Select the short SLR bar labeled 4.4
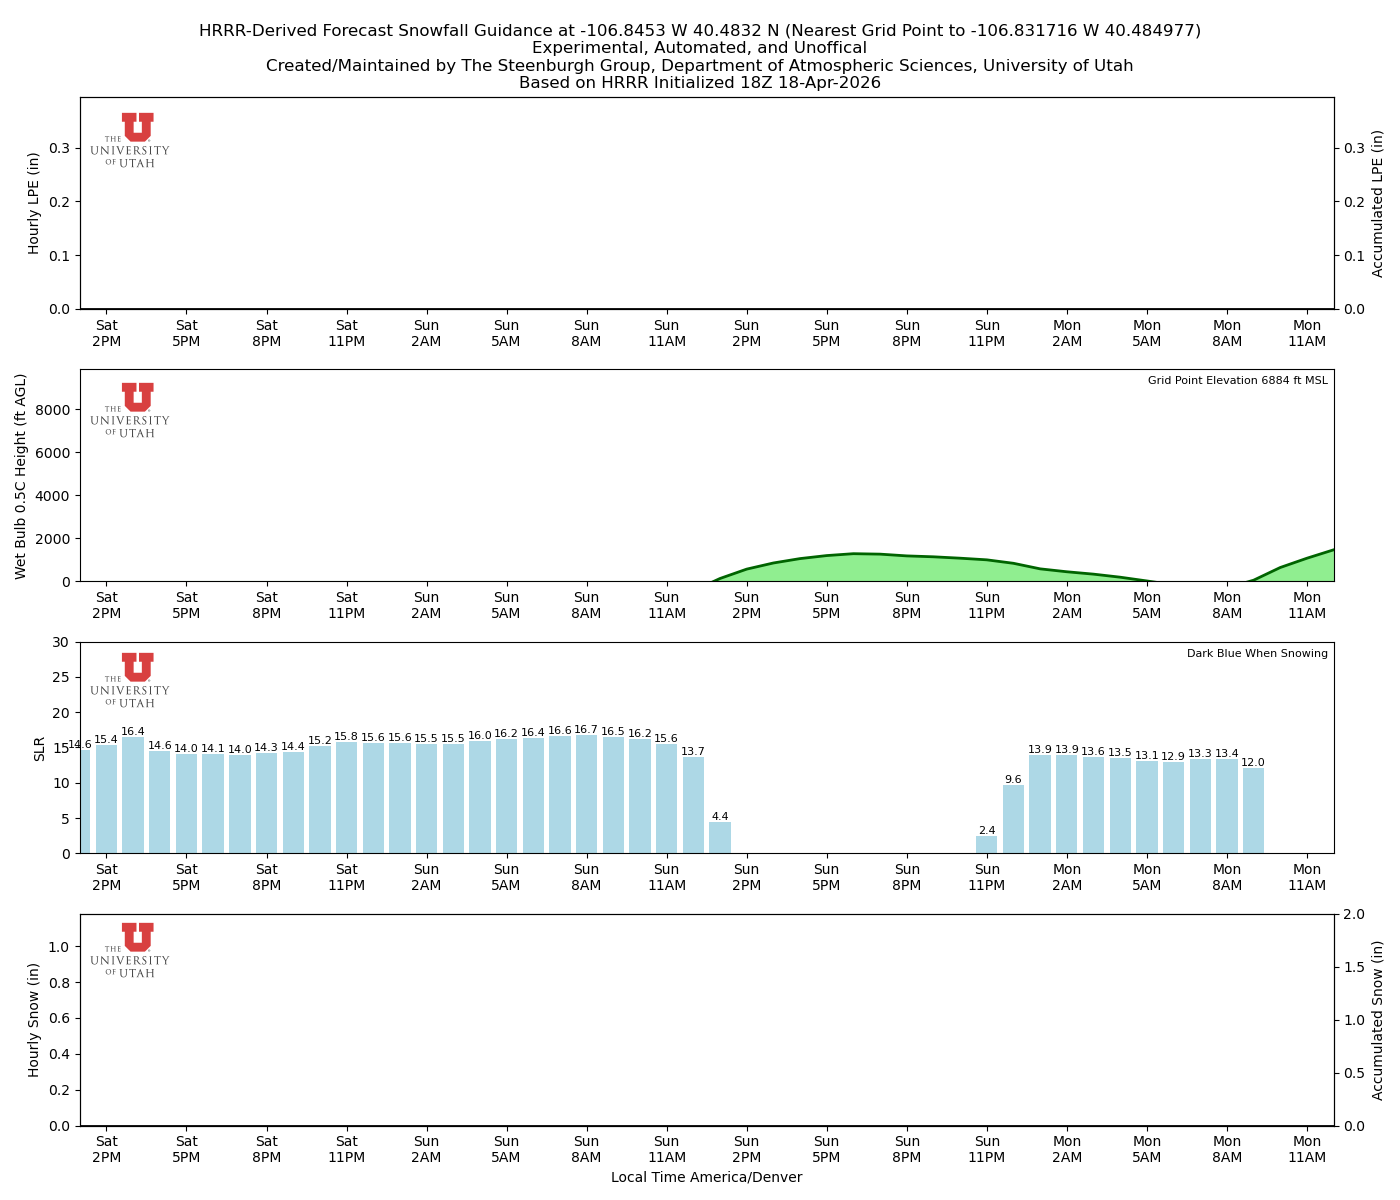 click(720, 838)
